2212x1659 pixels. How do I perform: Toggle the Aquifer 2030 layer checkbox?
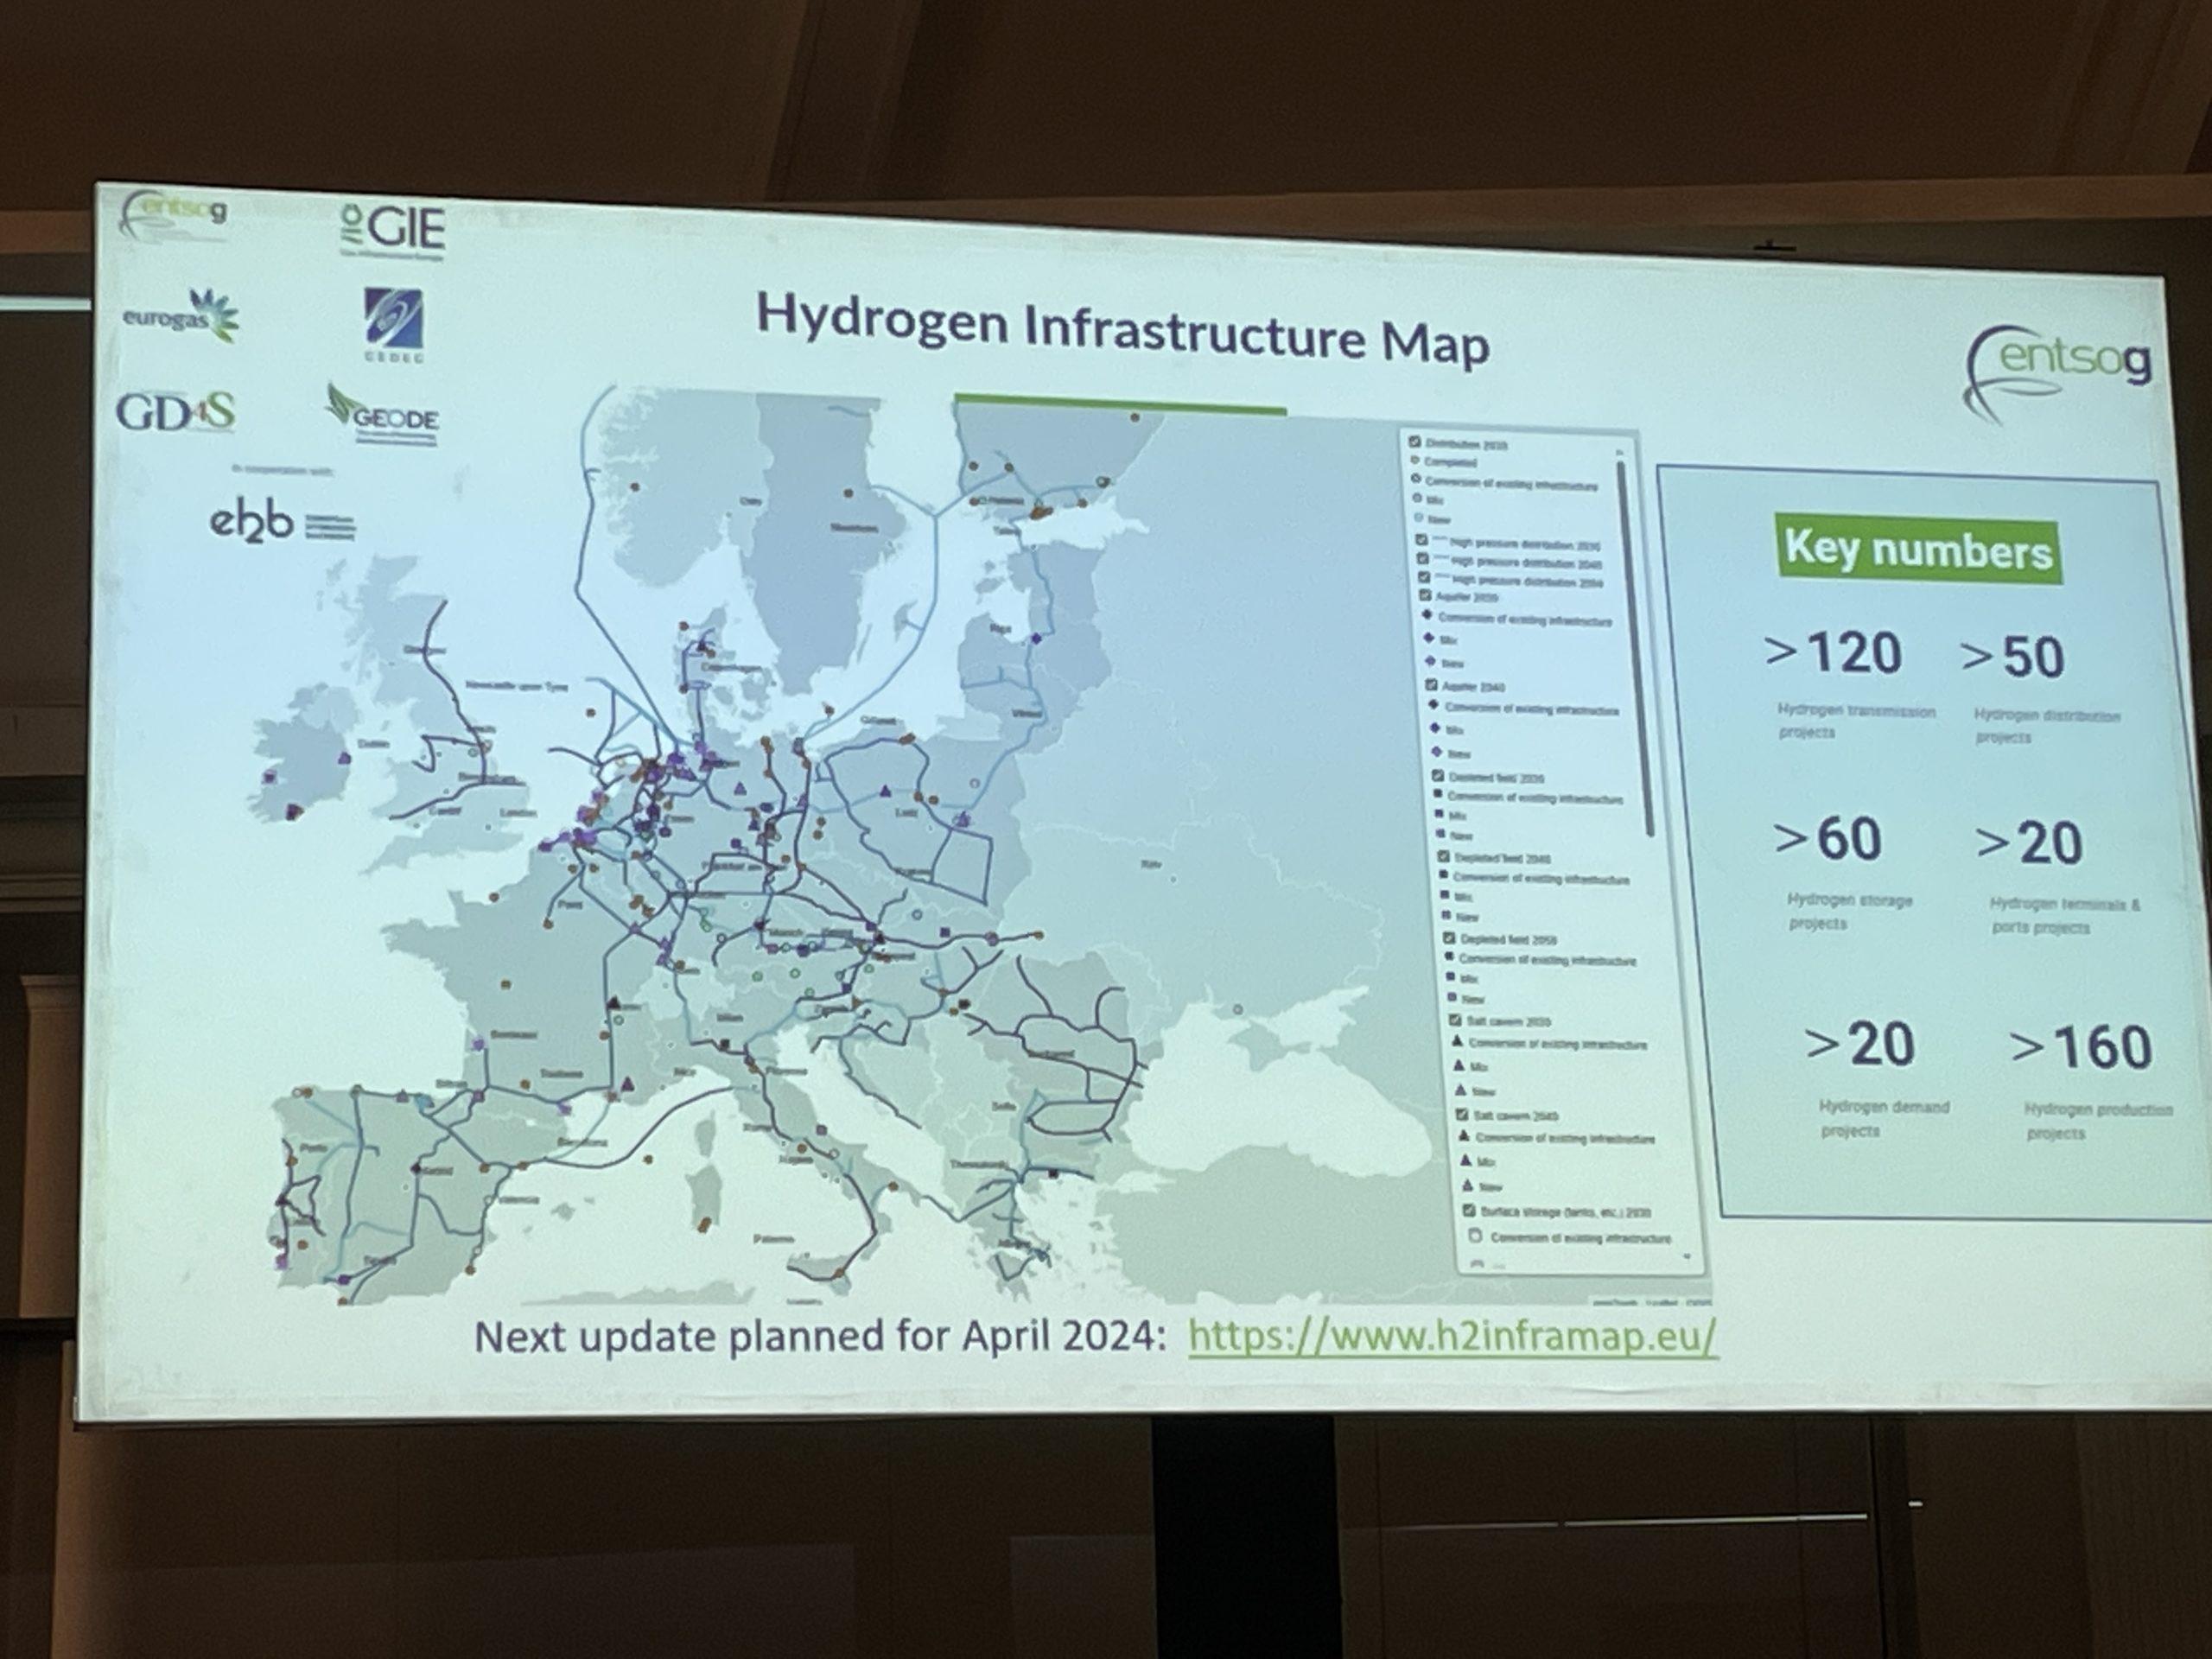pyautogui.click(x=1425, y=595)
